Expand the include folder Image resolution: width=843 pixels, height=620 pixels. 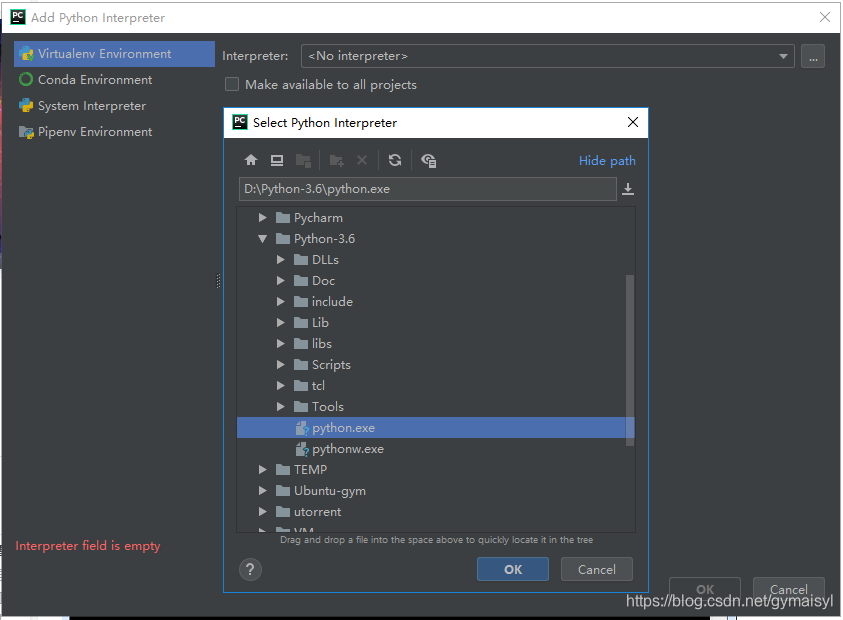pyautogui.click(x=280, y=301)
